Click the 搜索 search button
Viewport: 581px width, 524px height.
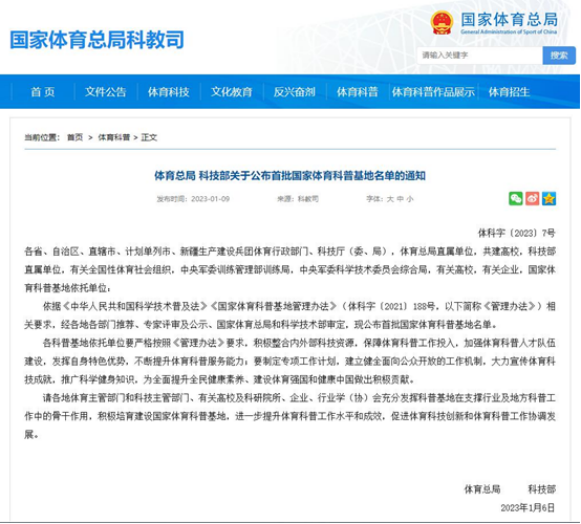559,56
